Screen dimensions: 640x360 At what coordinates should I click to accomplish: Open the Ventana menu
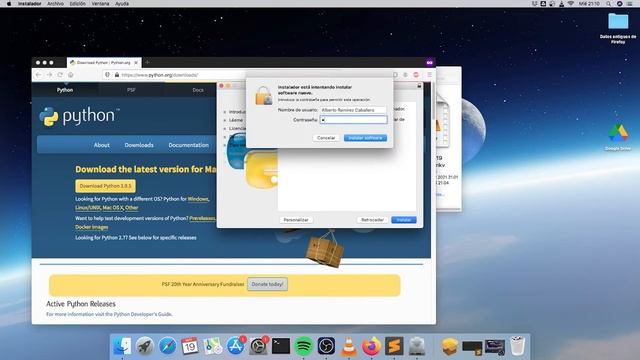tap(100, 4)
